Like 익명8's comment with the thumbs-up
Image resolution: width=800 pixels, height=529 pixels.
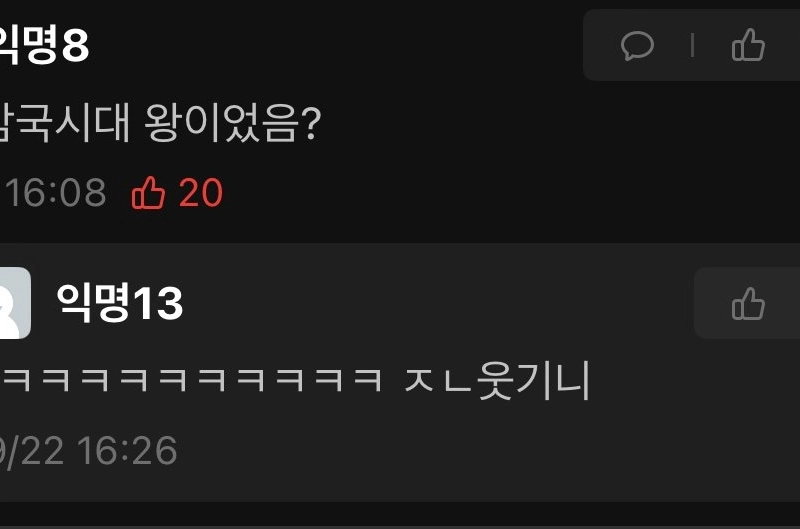[x=748, y=45]
